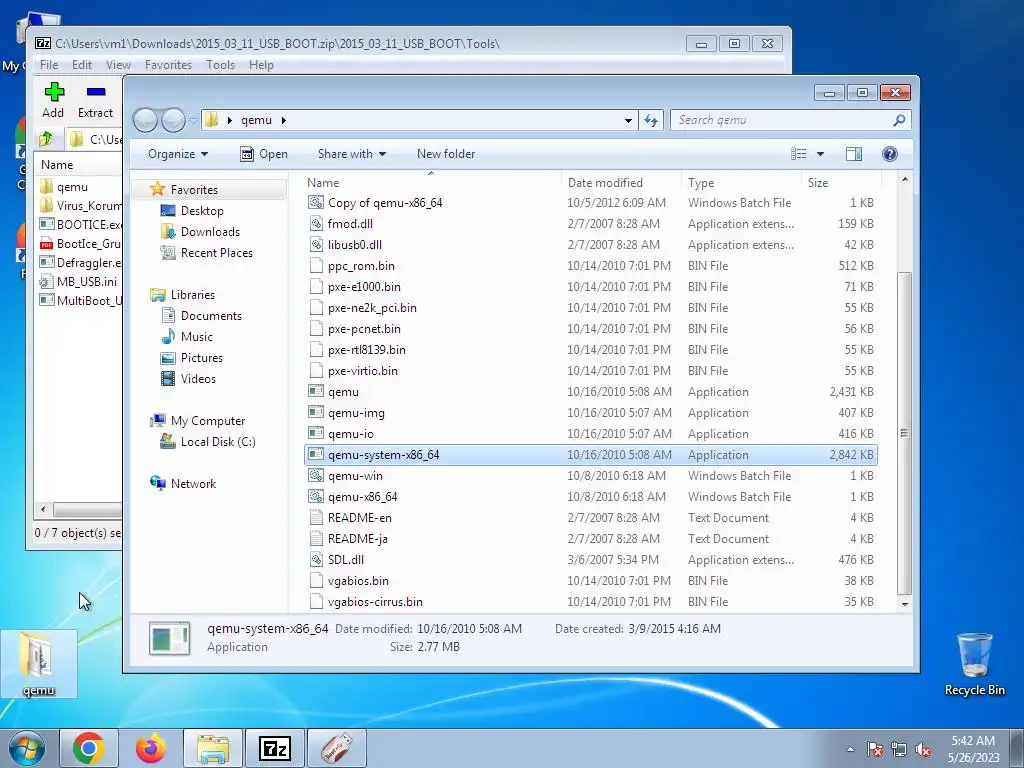
Task: Click the 7-Zip up-folder arrow icon
Action: [x=46, y=138]
